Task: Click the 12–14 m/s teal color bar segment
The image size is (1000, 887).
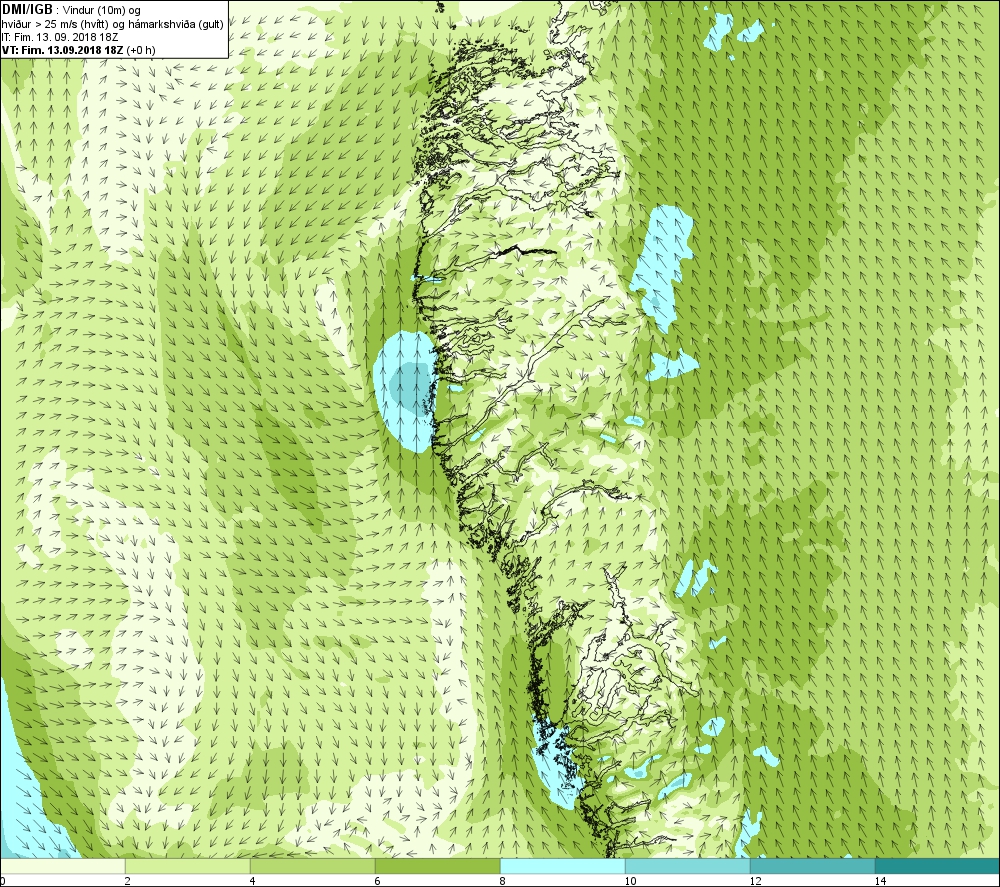Action: (x=812, y=866)
